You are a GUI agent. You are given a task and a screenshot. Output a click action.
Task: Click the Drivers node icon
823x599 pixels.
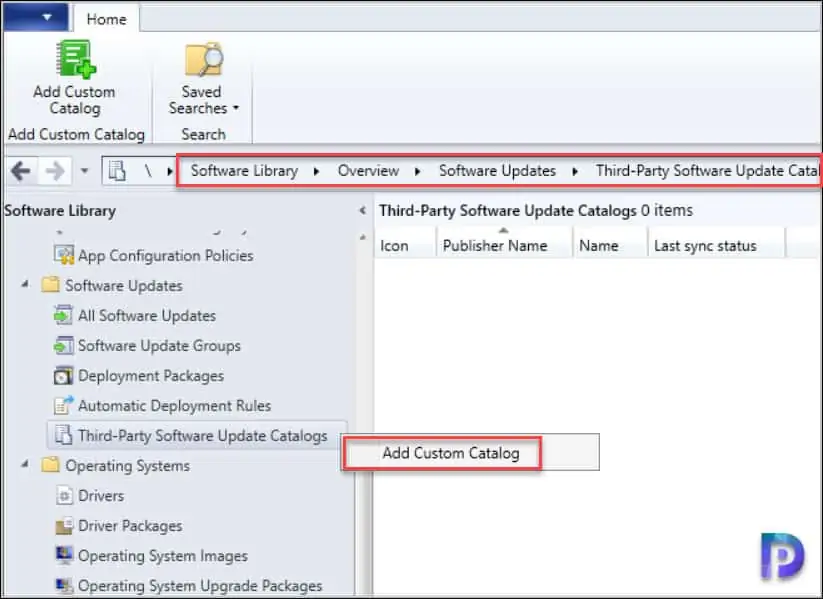[x=64, y=495]
